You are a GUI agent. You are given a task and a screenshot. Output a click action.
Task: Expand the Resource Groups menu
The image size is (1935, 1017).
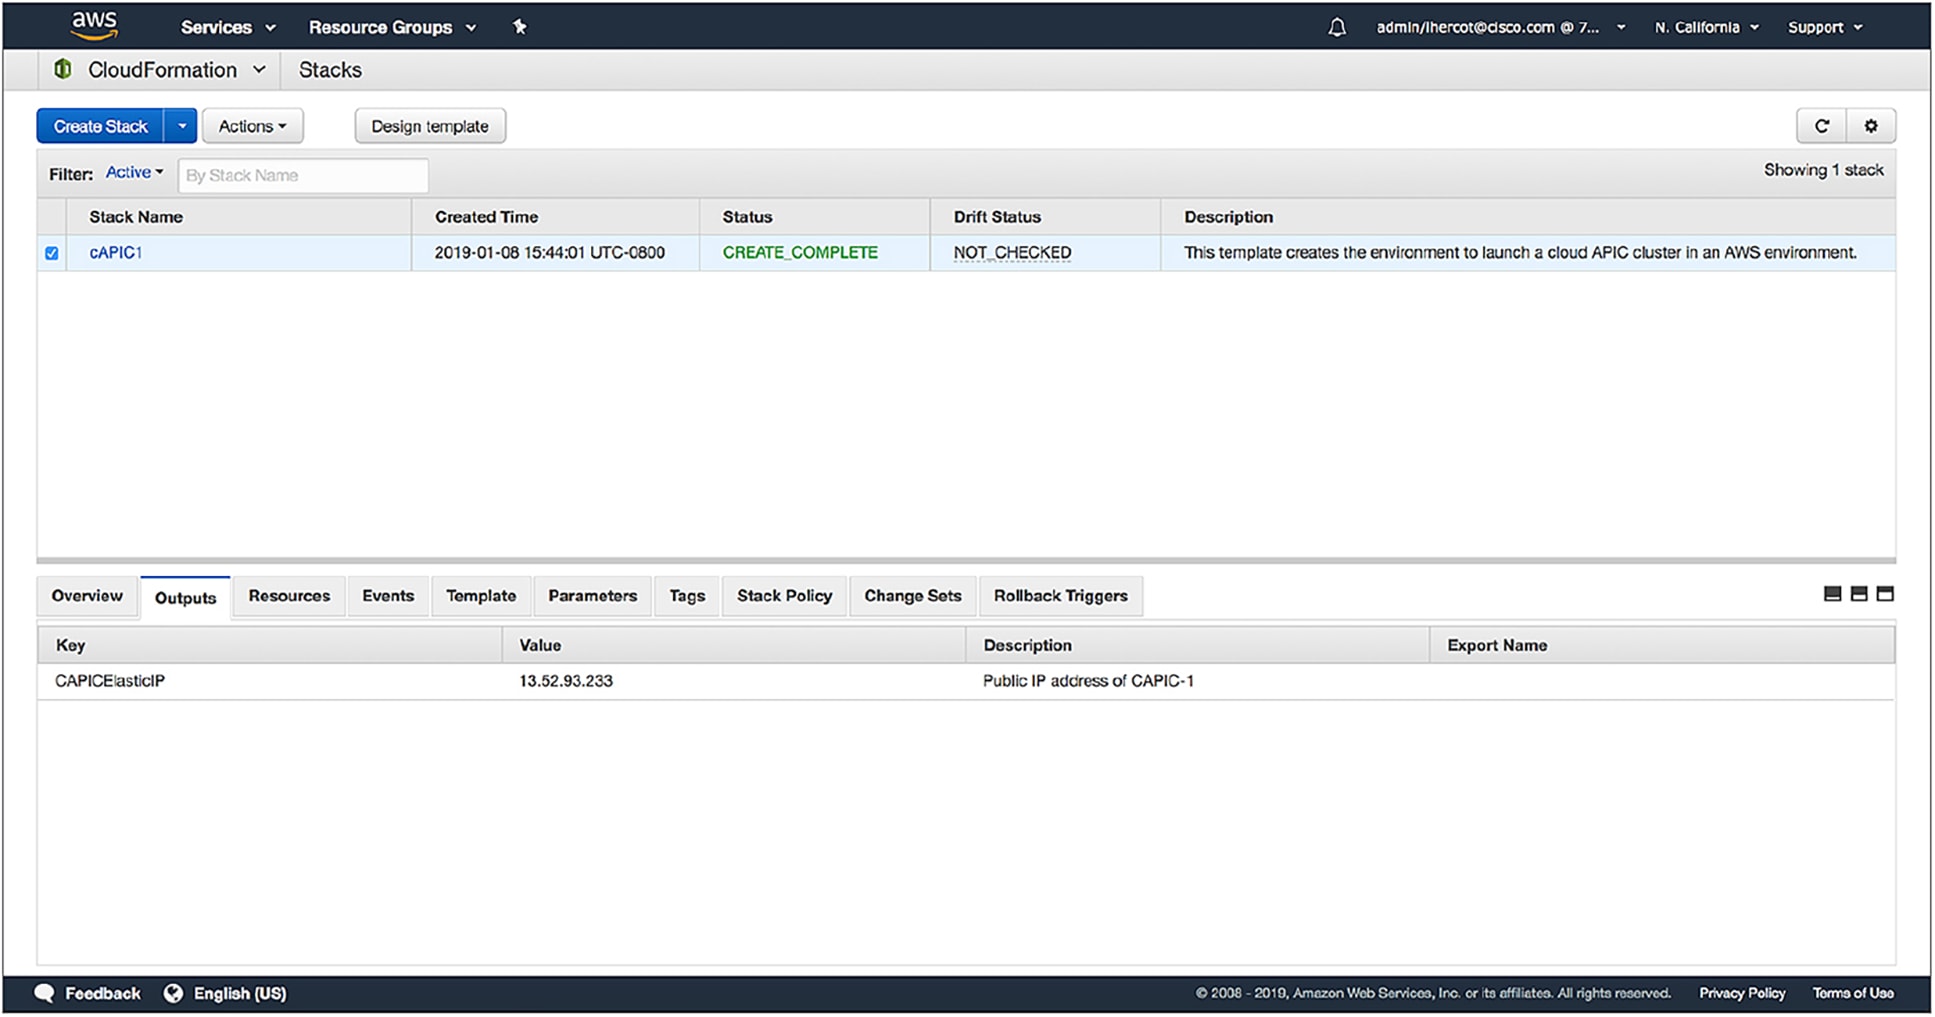(392, 27)
